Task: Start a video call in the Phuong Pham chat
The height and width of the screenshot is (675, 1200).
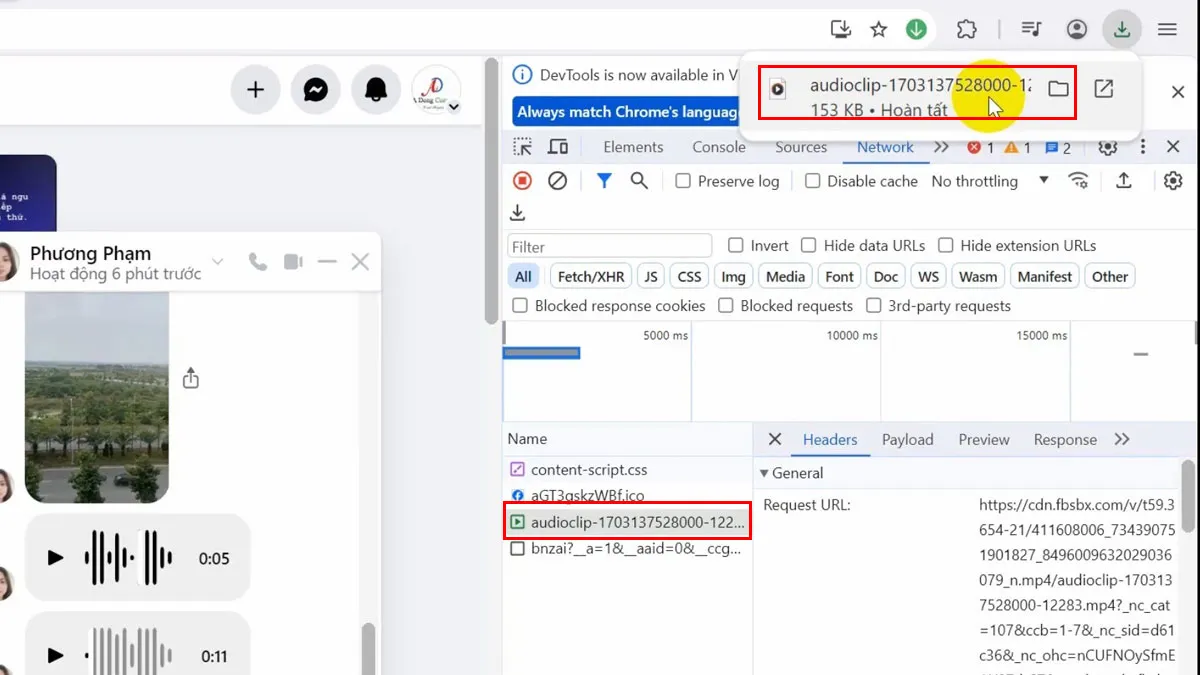Action: coord(291,261)
